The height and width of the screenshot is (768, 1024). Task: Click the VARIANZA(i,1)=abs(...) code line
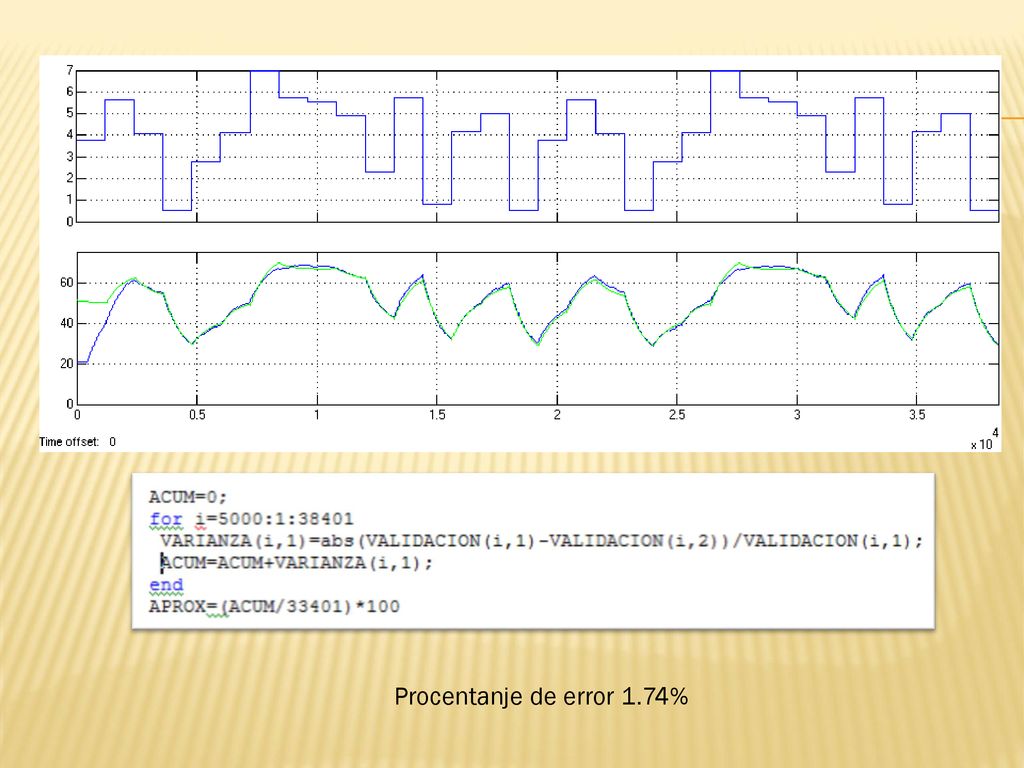click(x=541, y=541)
